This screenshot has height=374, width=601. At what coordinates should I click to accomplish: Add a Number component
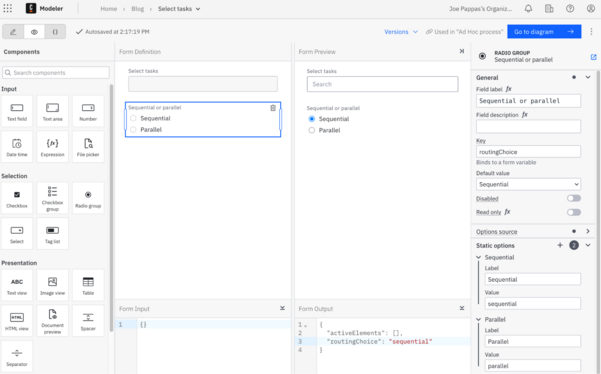(88, 111)
